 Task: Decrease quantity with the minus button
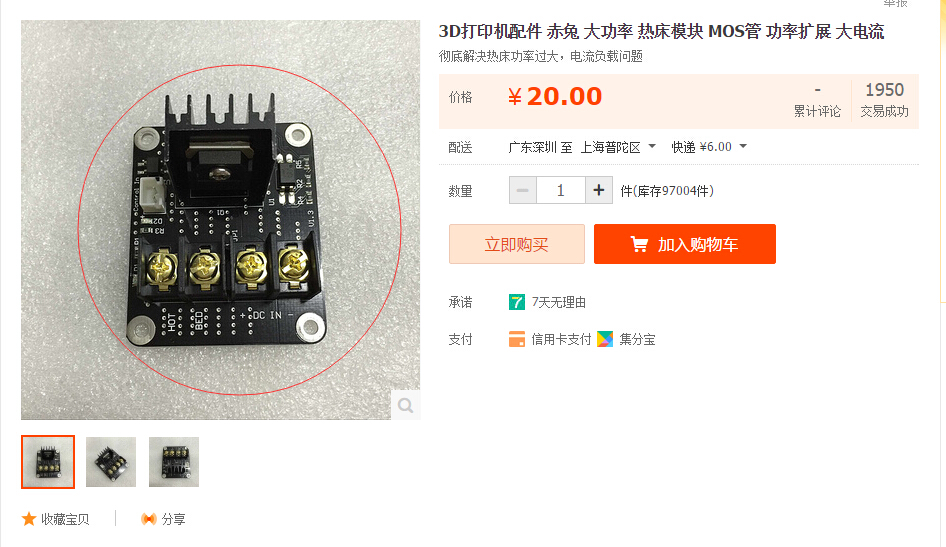522,191
